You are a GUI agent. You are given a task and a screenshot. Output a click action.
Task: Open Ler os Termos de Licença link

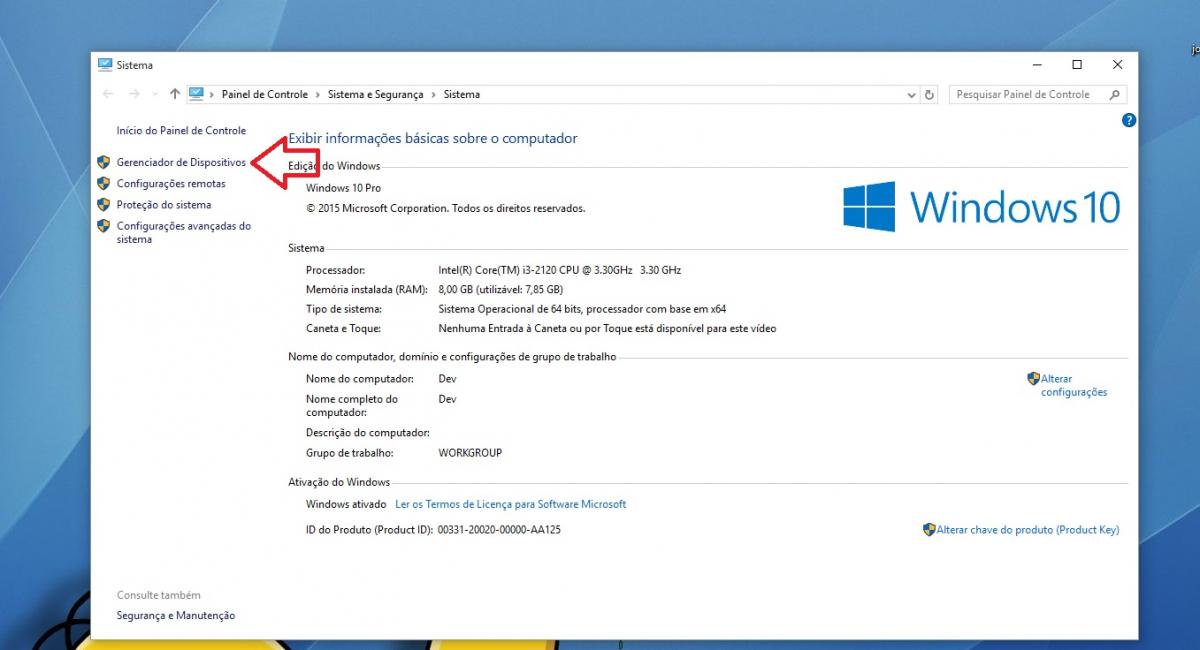511,504
